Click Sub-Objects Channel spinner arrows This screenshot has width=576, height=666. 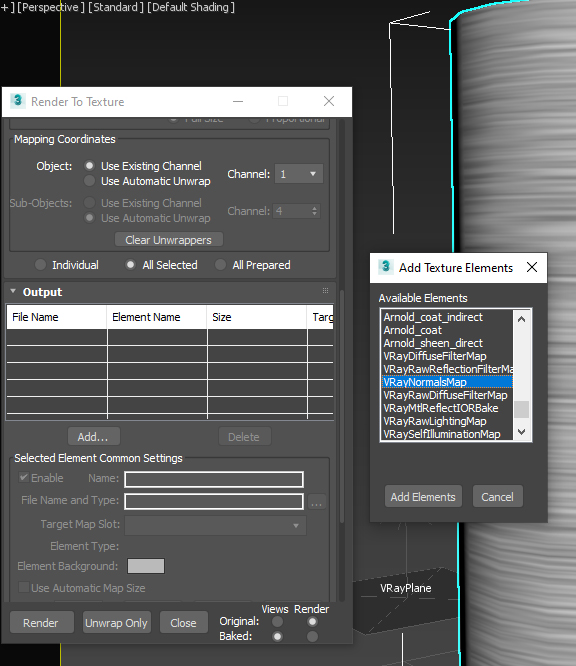(x=314, y=211)
